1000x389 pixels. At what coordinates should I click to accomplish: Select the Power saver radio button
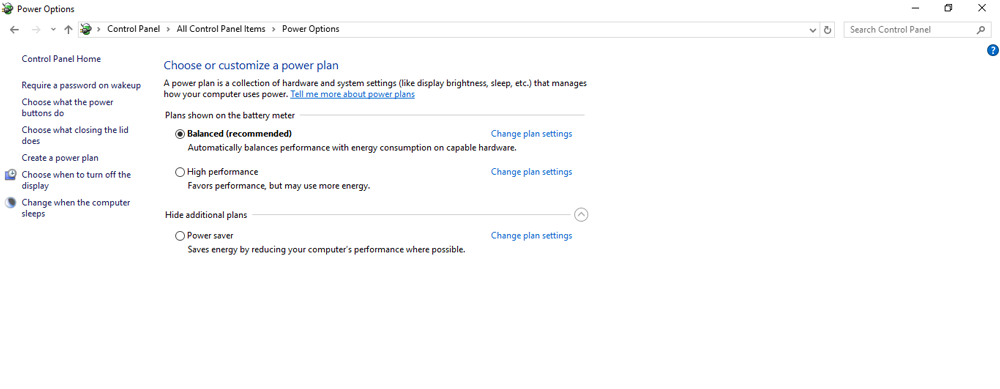pyautogui.click(x=180, y=236)
